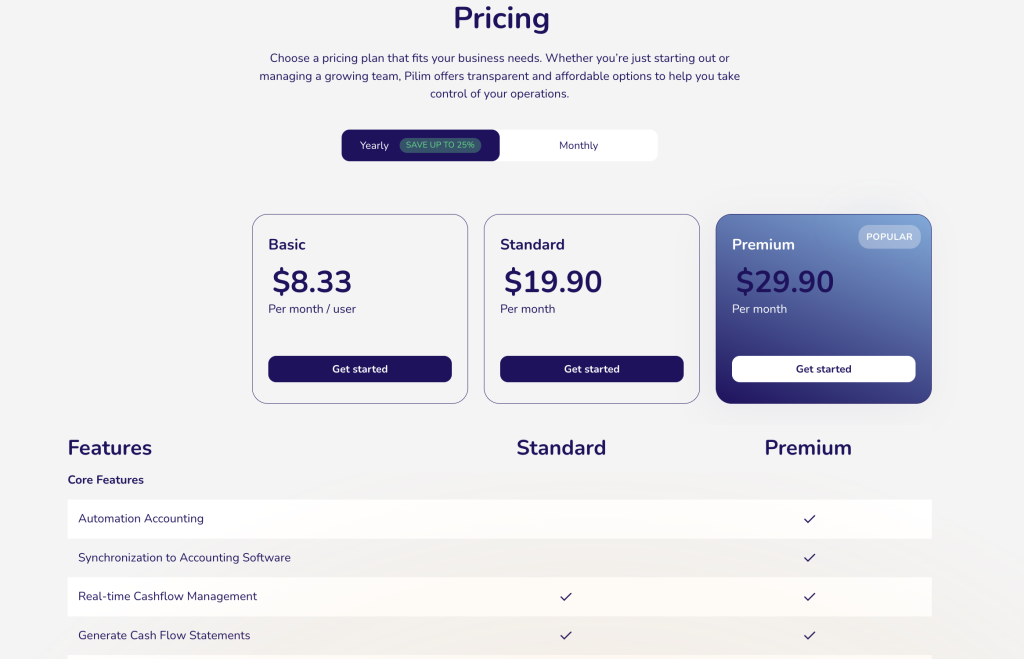Click the $29.90 Premium price
1024x659 pixels.
click(x=785, y=282)
